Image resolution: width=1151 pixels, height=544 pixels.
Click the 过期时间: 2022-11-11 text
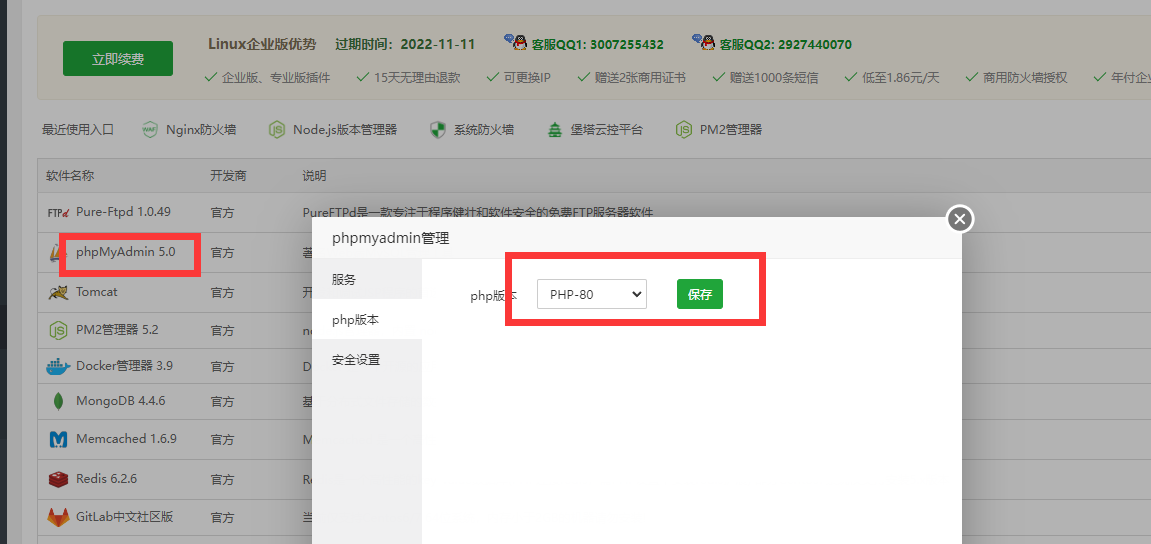[x=405, y=44]
